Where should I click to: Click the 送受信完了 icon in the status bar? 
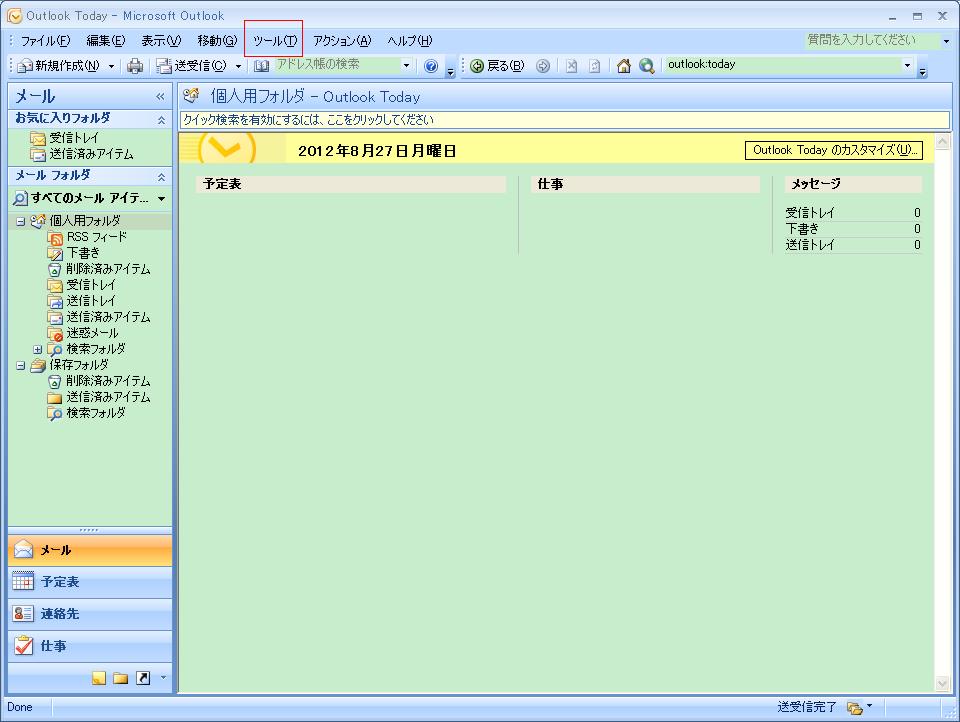pyautogui.click(x=853, y=707)
